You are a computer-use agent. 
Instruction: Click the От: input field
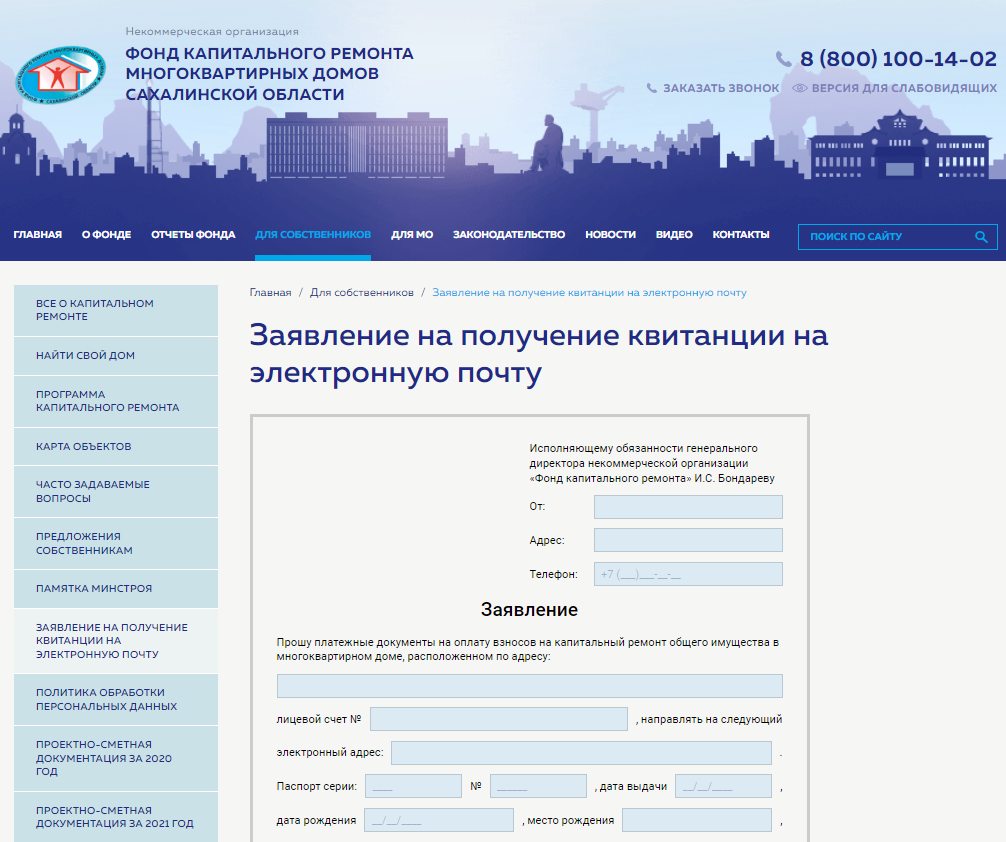tap(687, 507)
